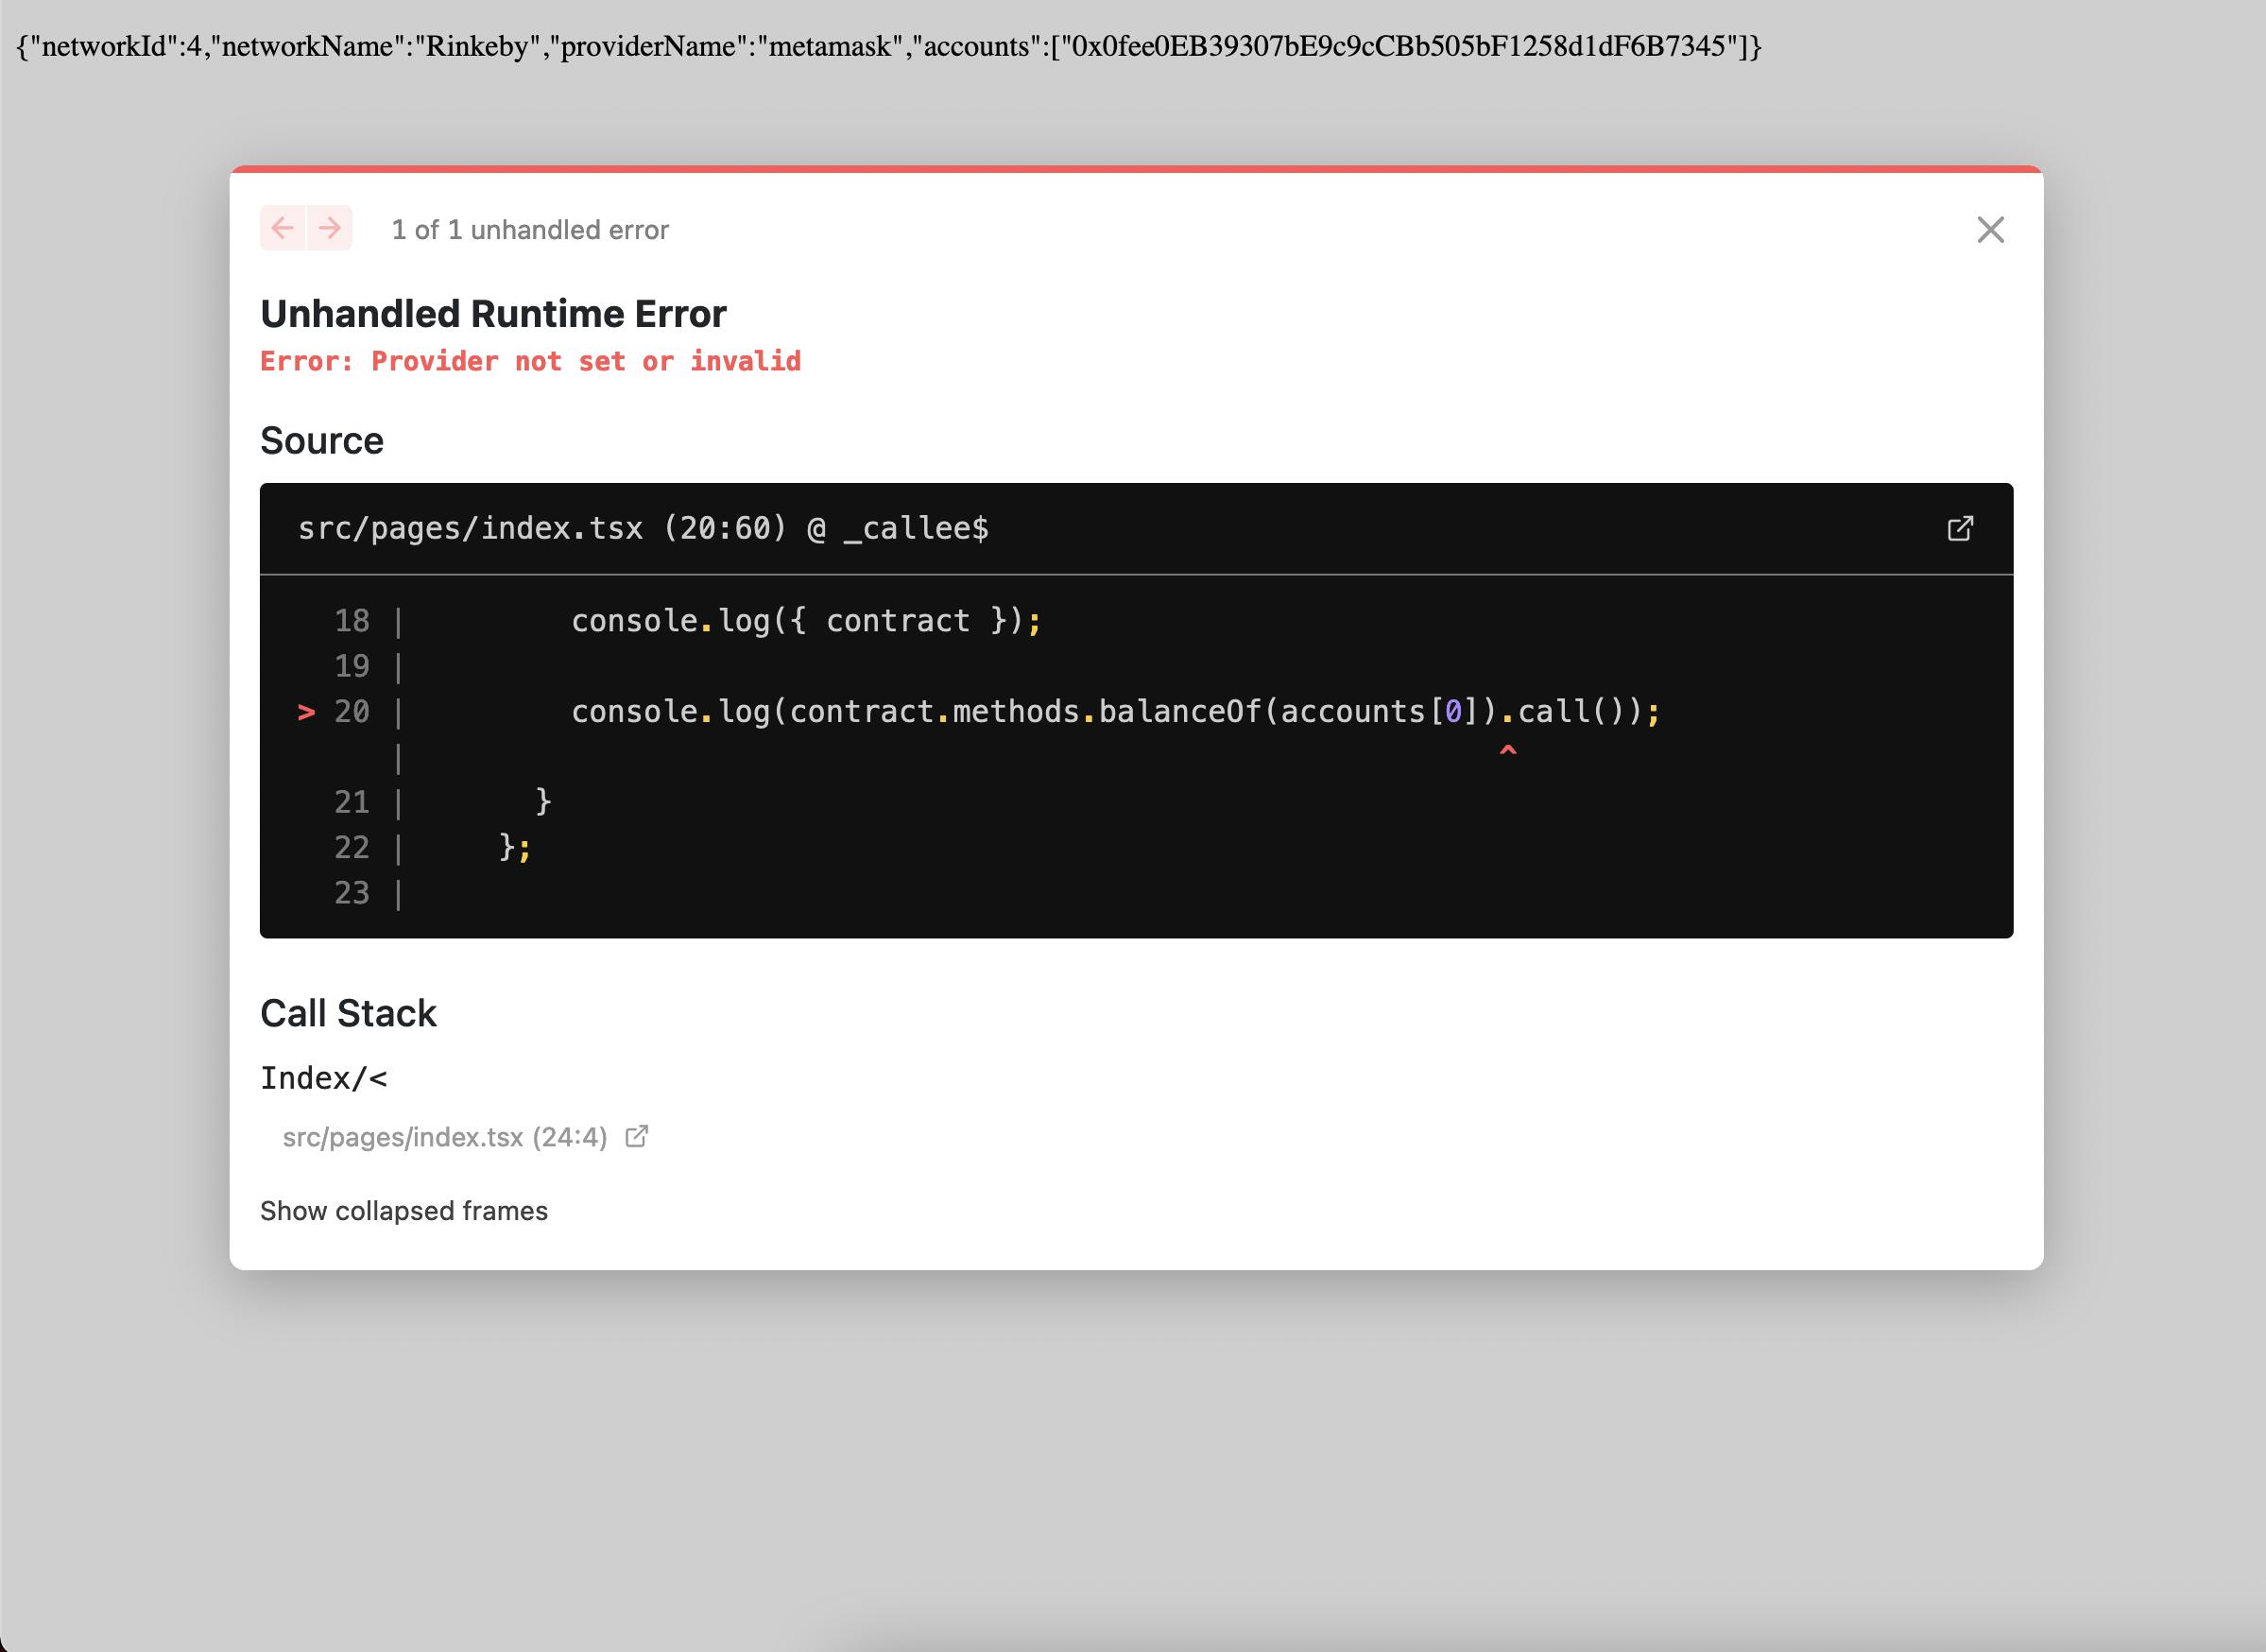Click the next error arrow
Image resolution: width=2266 pixels, height=1652 pixels.
(x=330, y=228)
